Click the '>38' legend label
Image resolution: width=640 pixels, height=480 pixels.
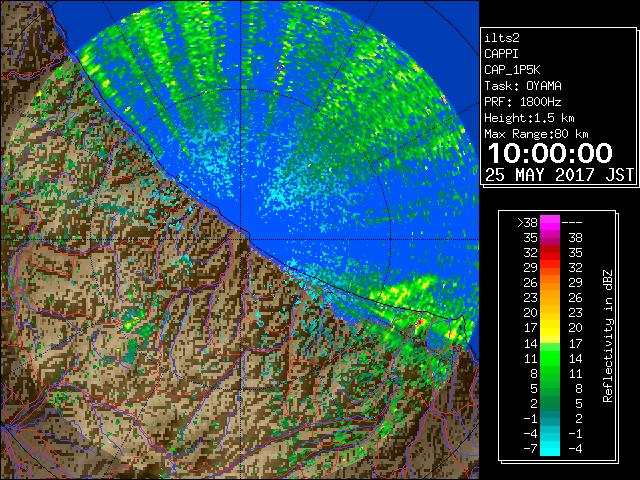coord(527,222)
